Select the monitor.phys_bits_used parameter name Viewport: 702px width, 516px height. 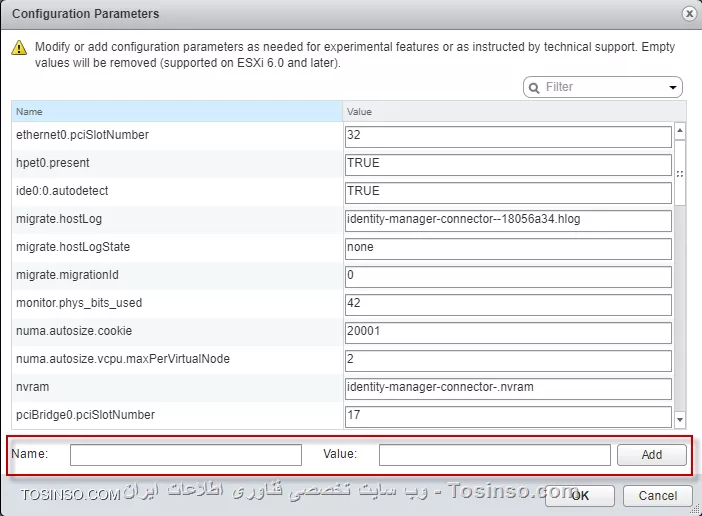(79, 303)
